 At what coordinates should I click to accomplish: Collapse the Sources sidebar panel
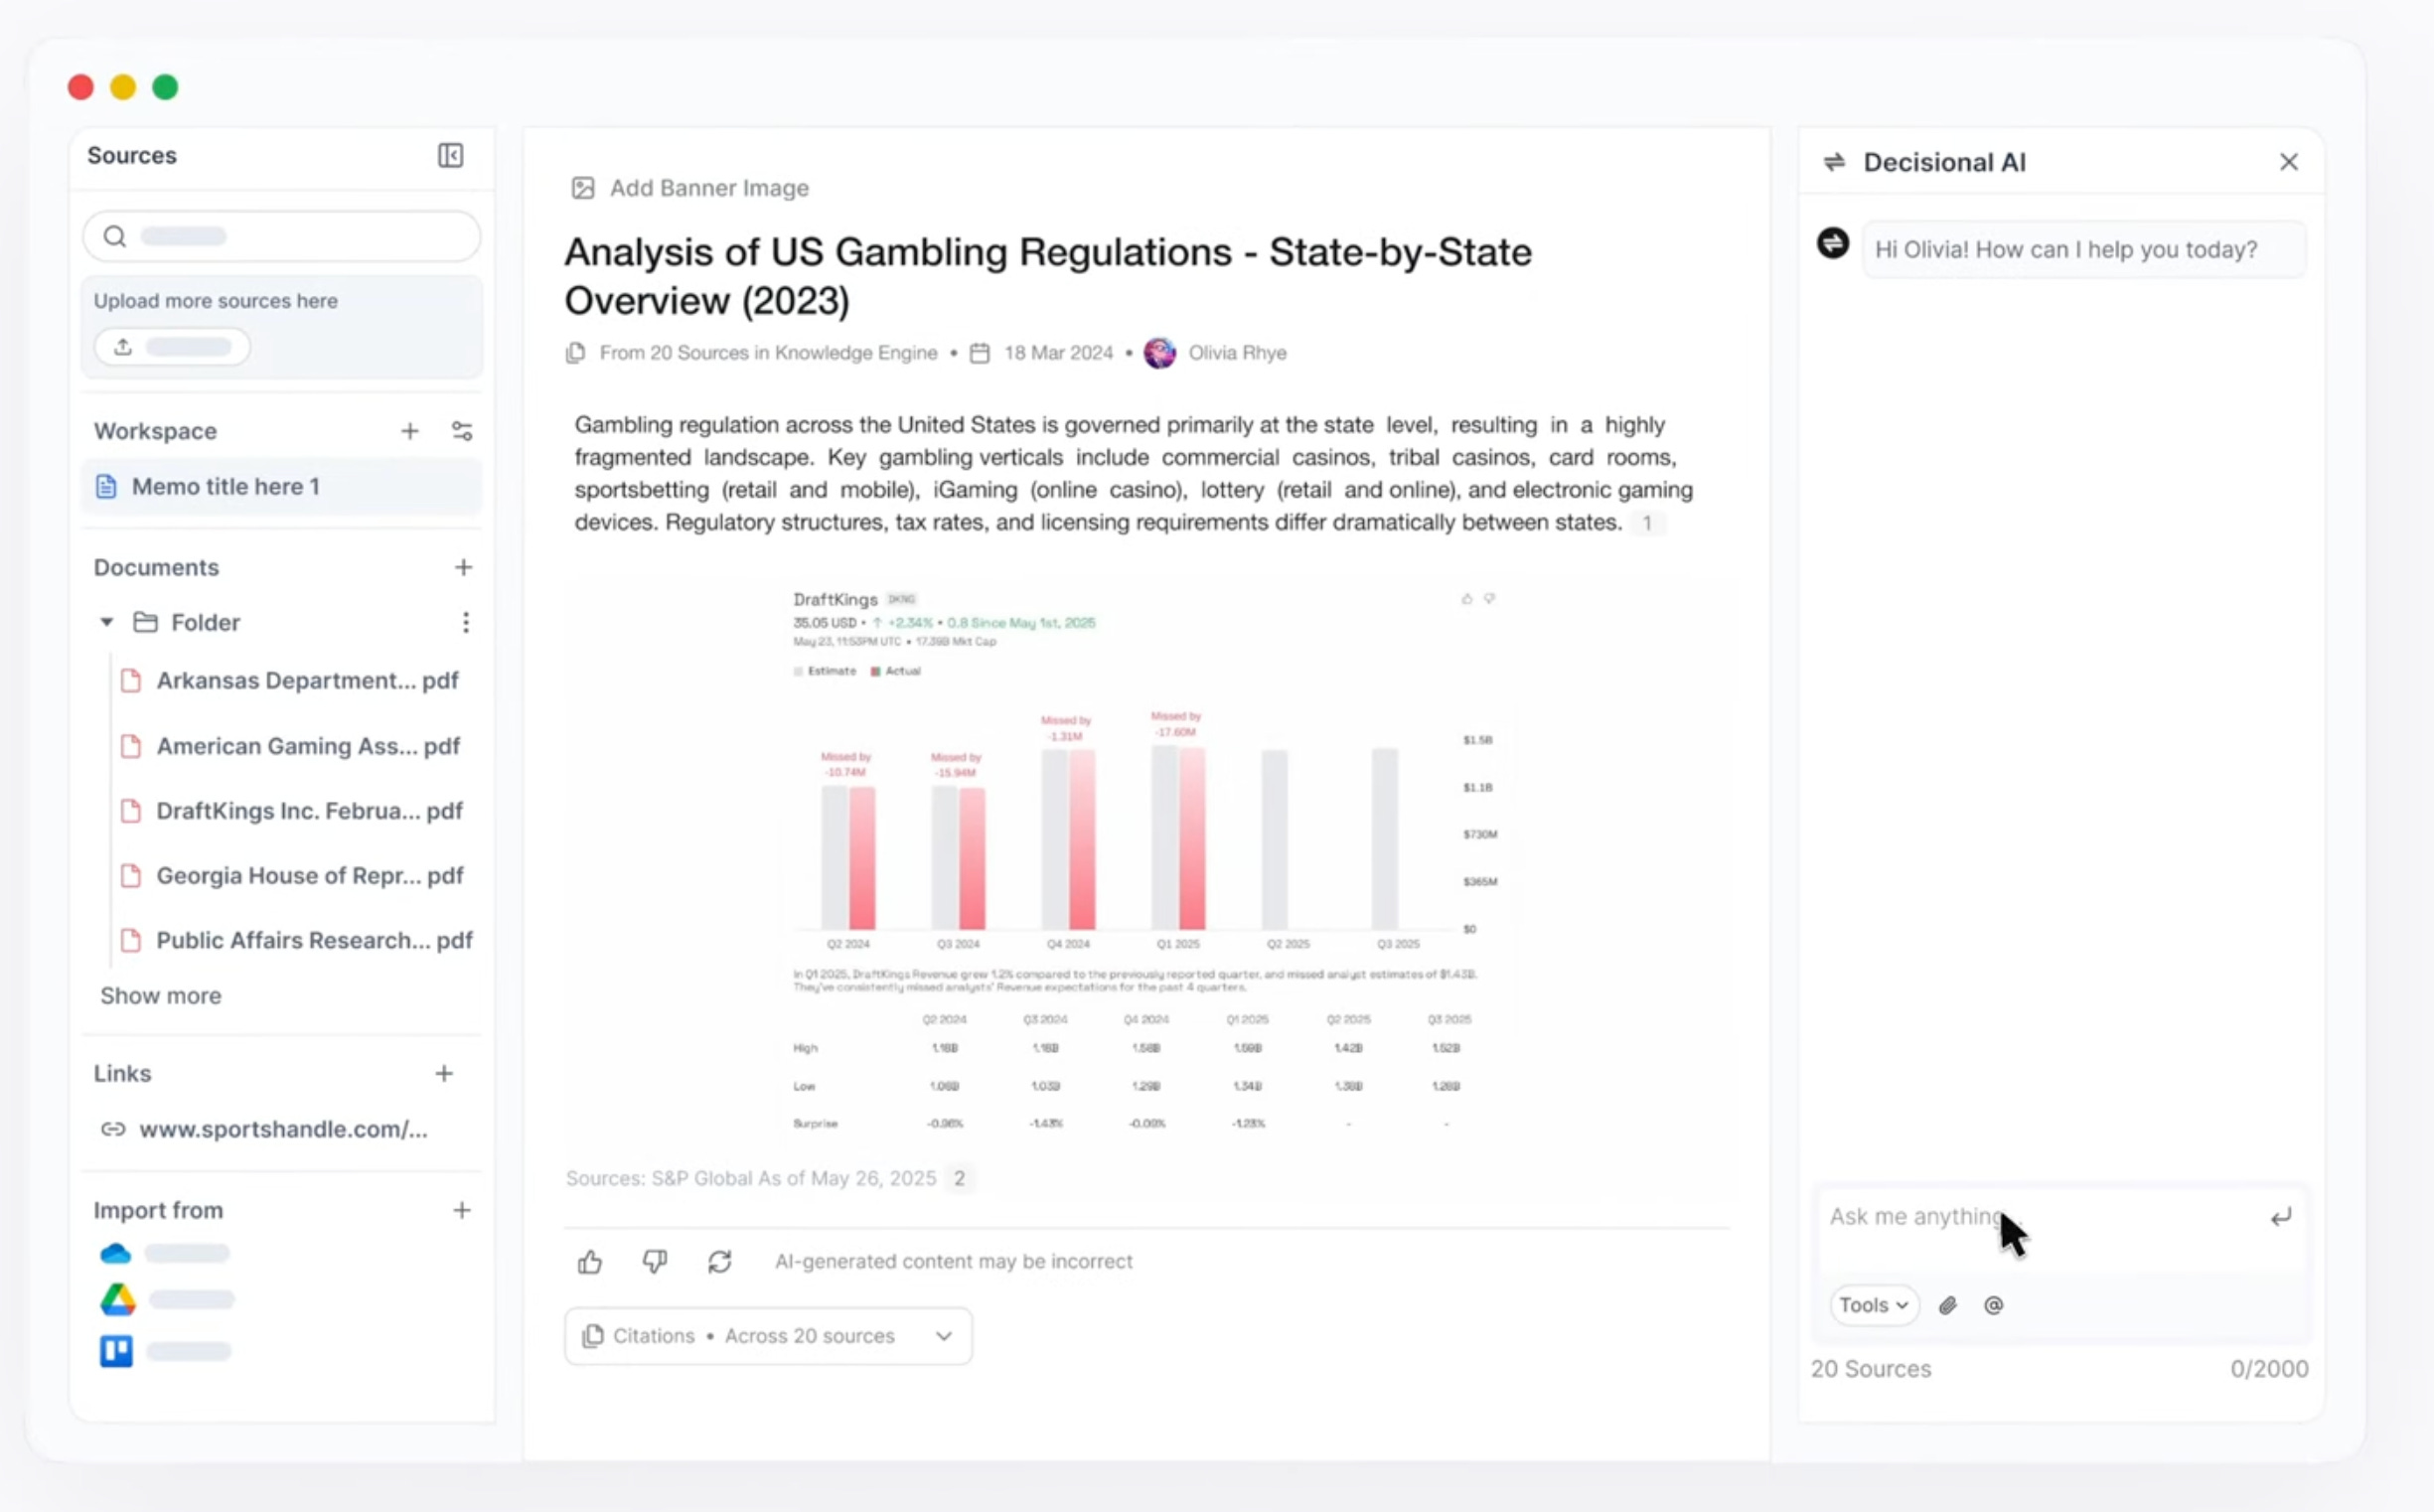[x=449, y=155]
